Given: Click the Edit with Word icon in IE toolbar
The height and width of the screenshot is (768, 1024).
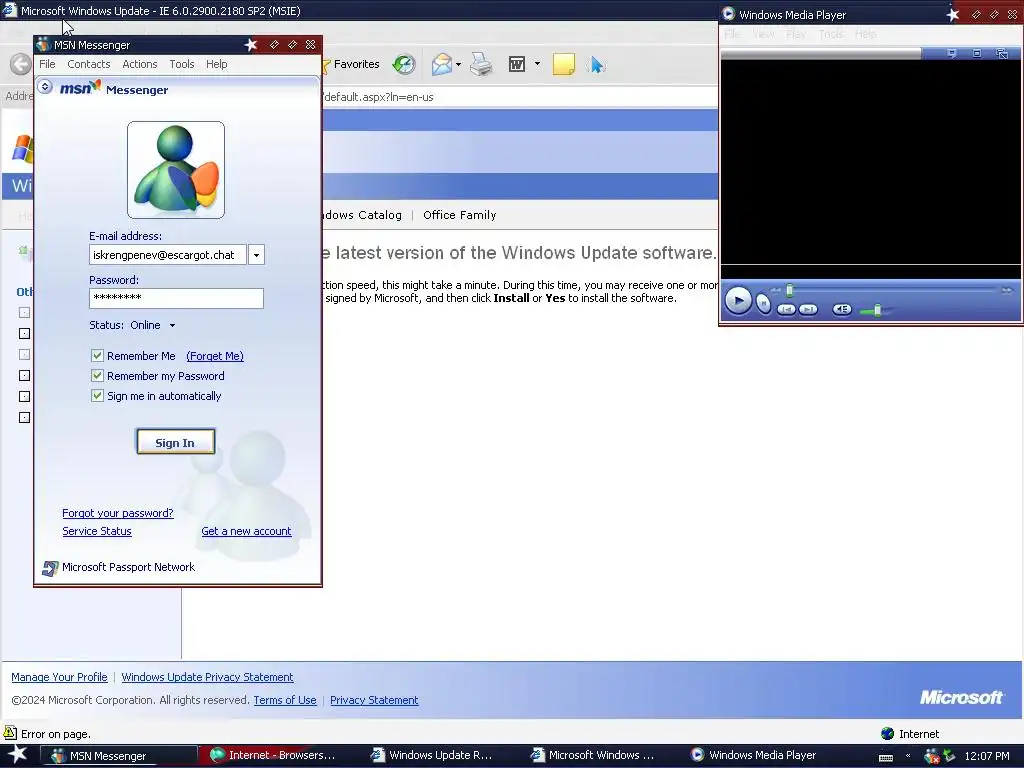Looking at the screenshot, I should [517, 64].
